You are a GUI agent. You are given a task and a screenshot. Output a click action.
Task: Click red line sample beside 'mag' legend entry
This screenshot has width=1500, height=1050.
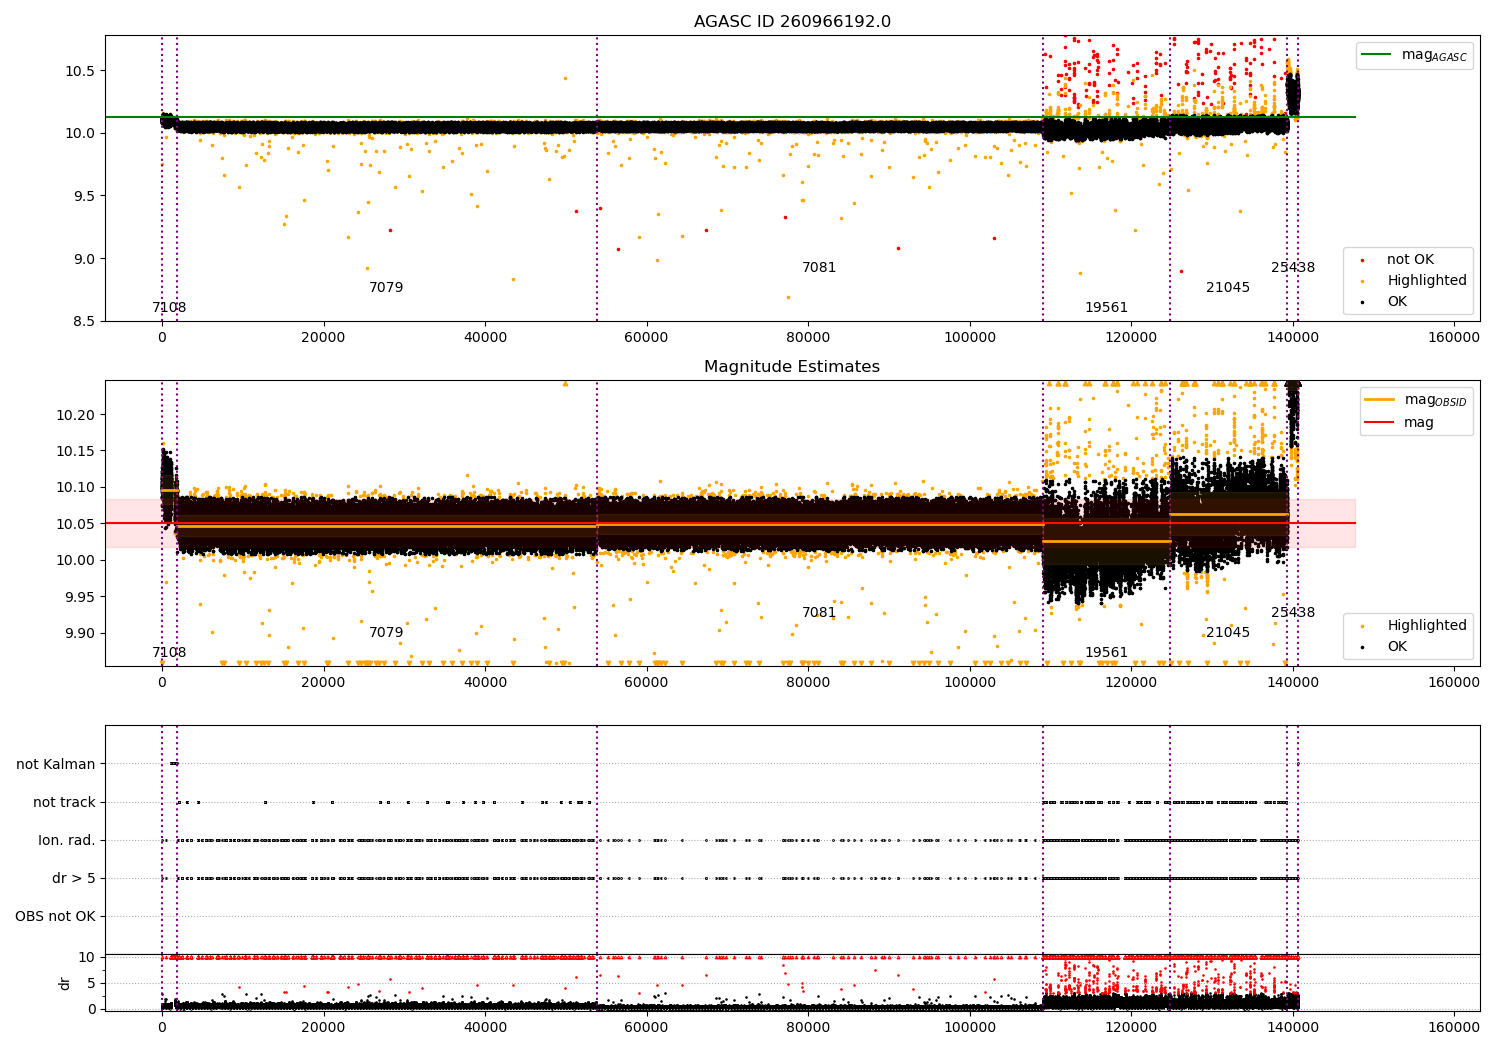[1380, 423]
